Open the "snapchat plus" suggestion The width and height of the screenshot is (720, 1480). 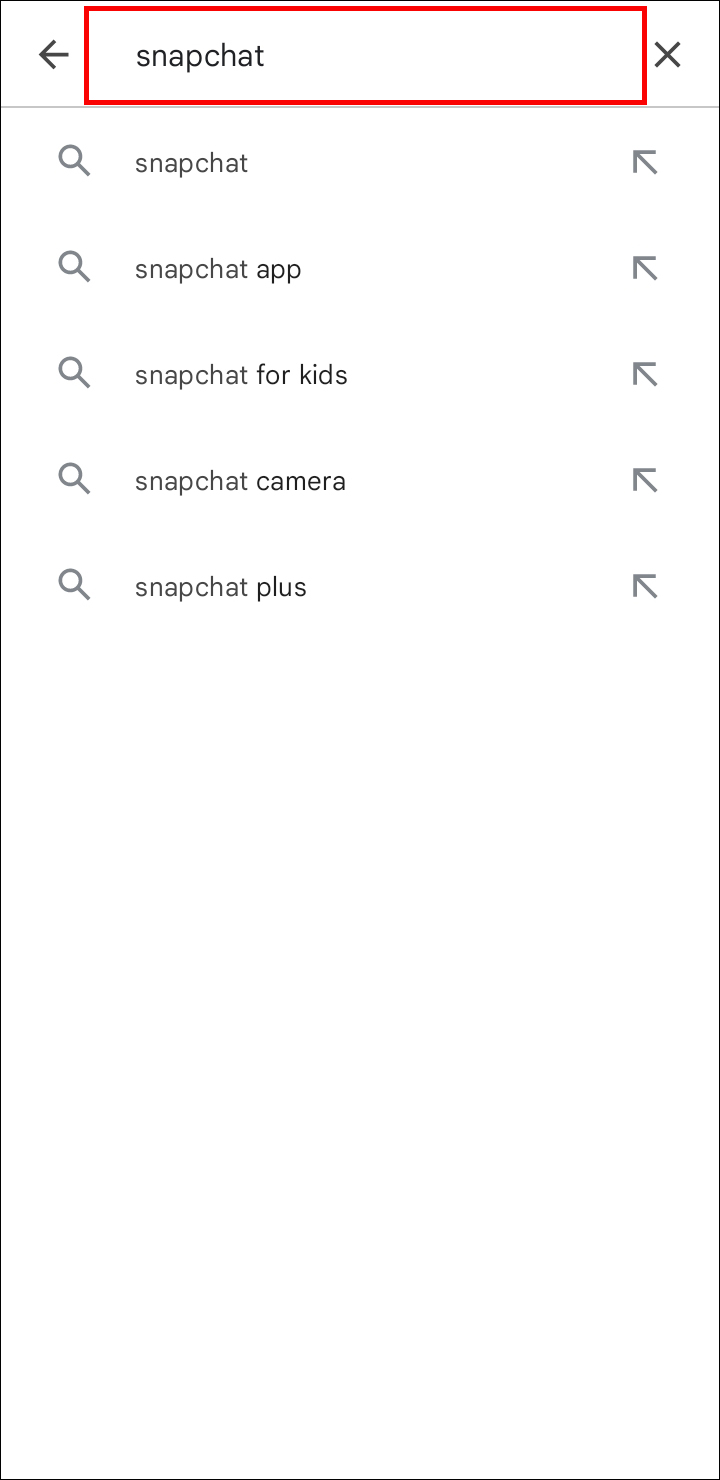[220, 587]
